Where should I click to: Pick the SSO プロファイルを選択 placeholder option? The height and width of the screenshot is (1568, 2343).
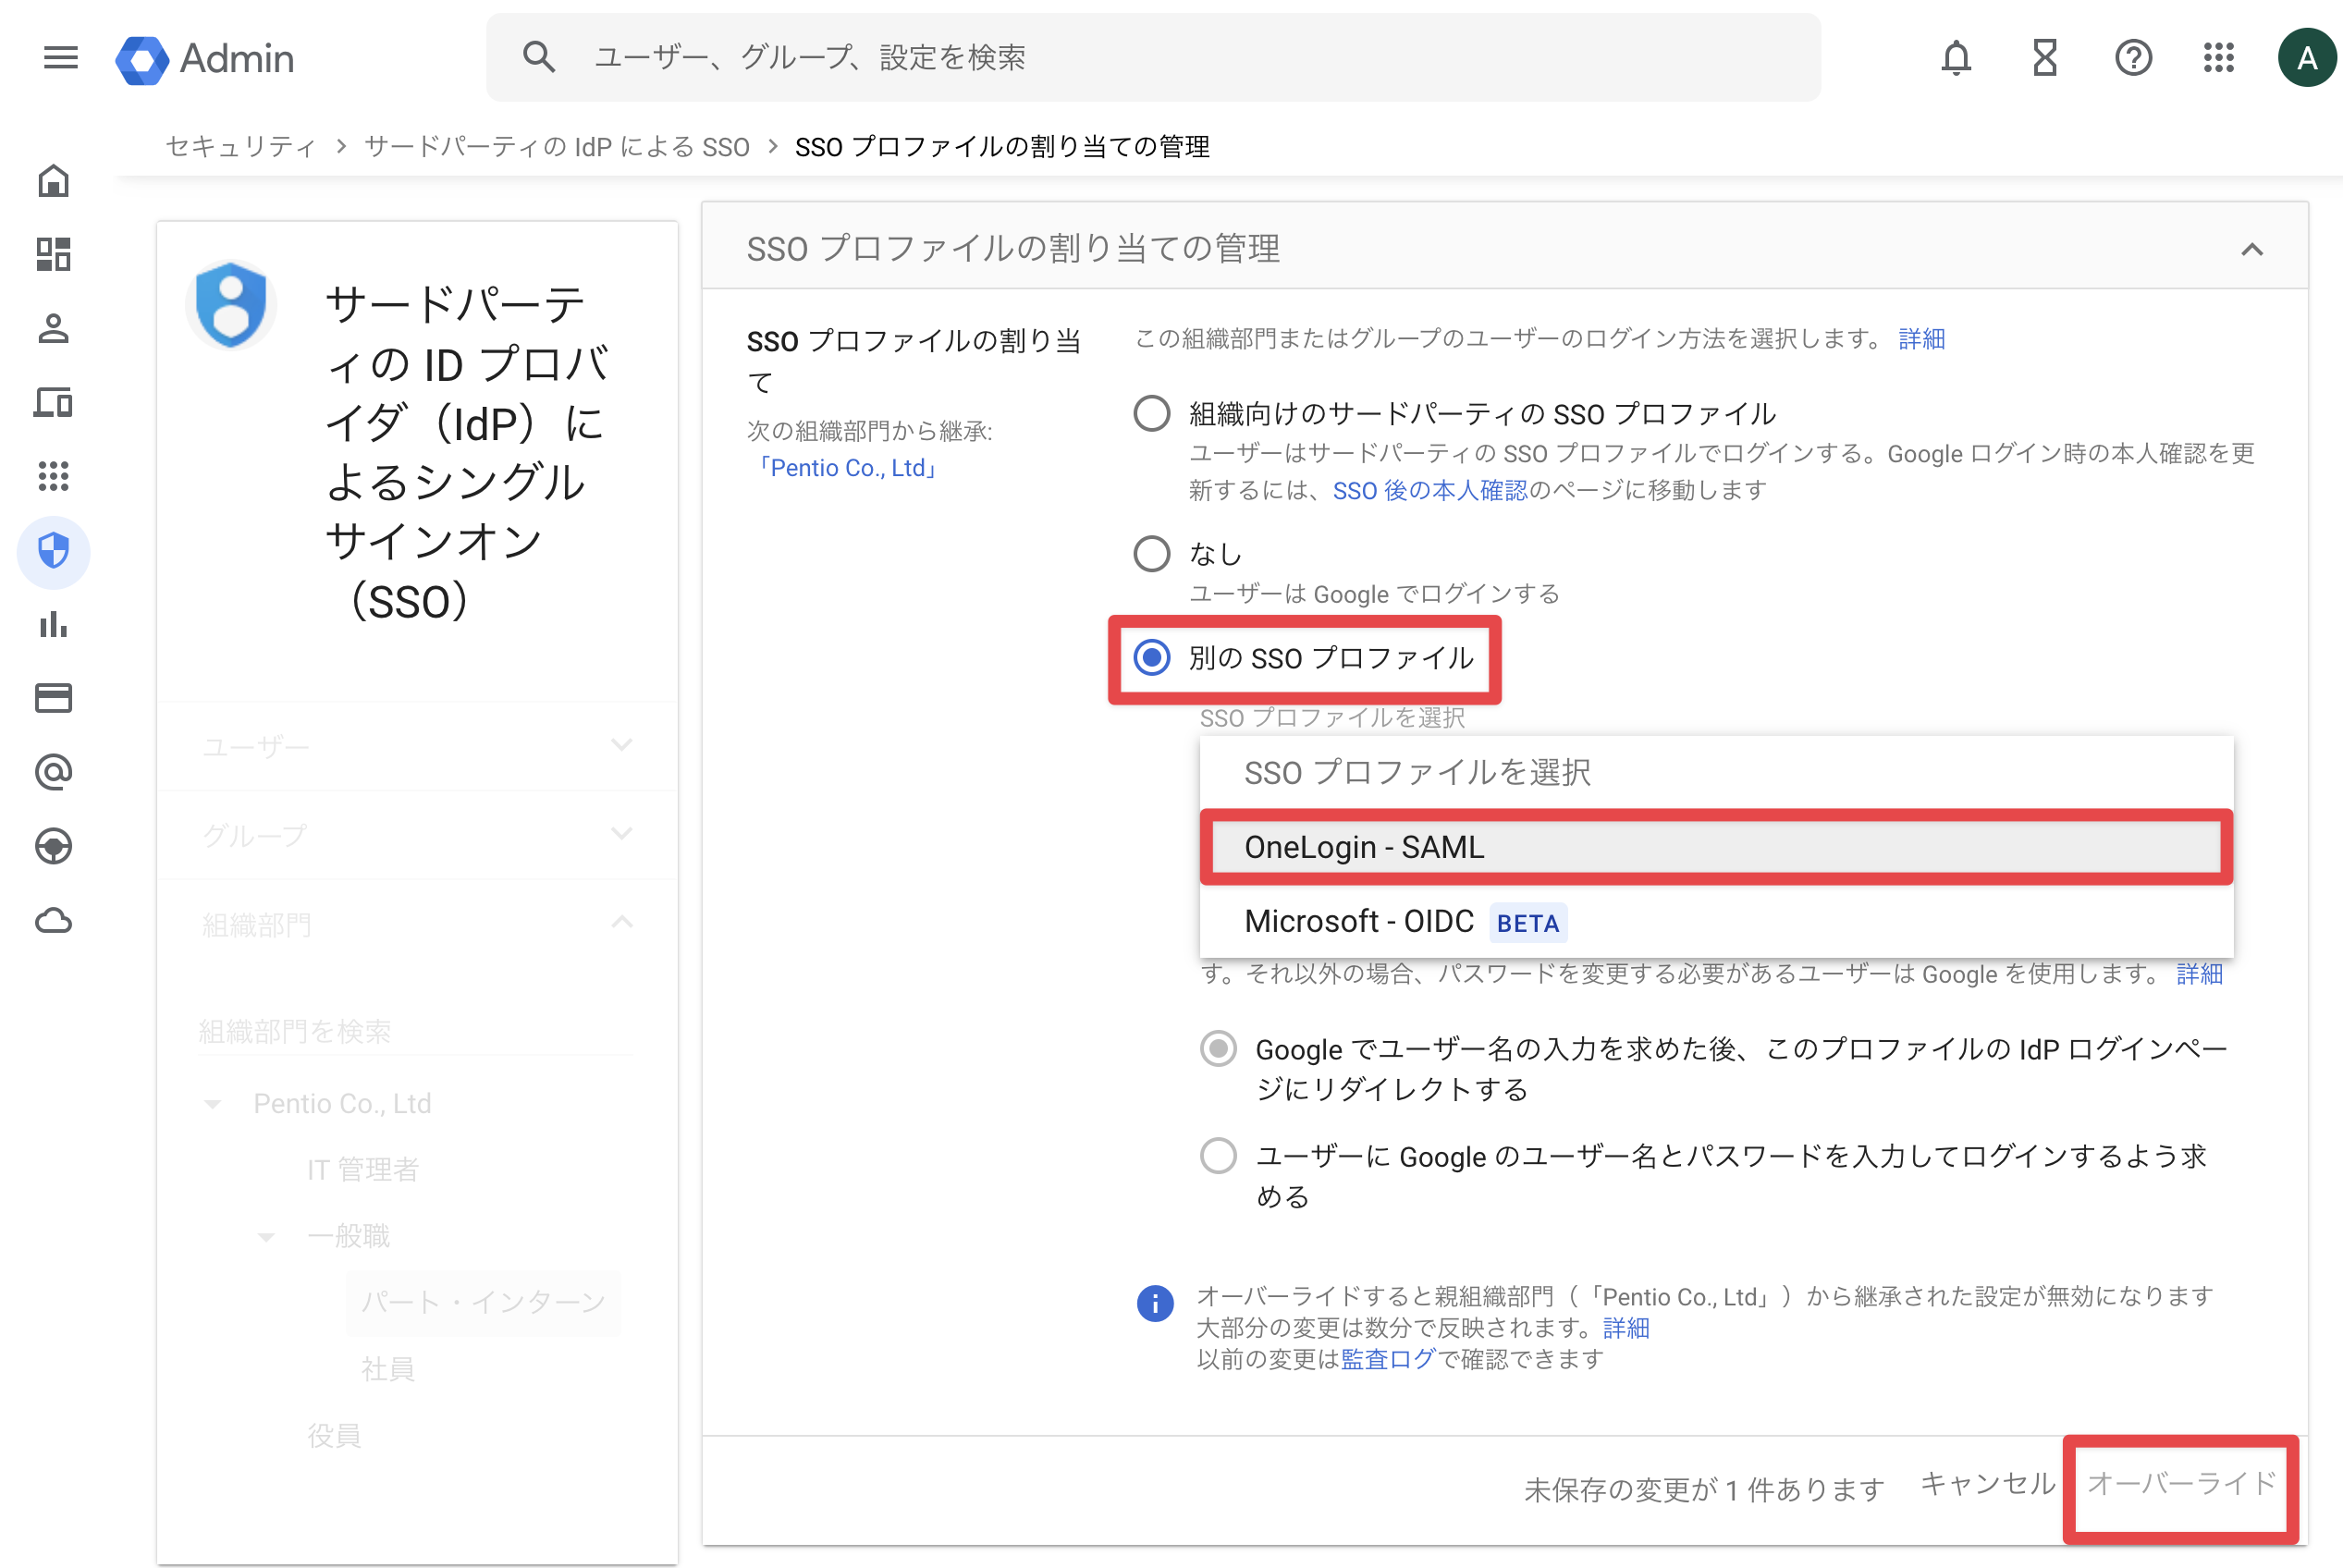pos(1716,773)
